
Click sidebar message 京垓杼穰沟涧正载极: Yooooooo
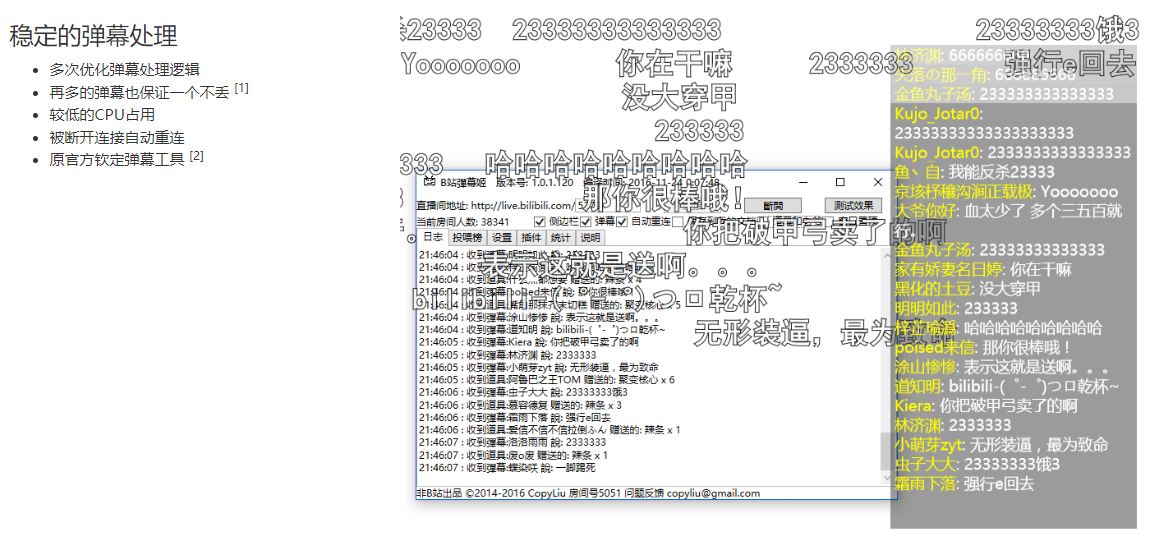click(1006, 192)
